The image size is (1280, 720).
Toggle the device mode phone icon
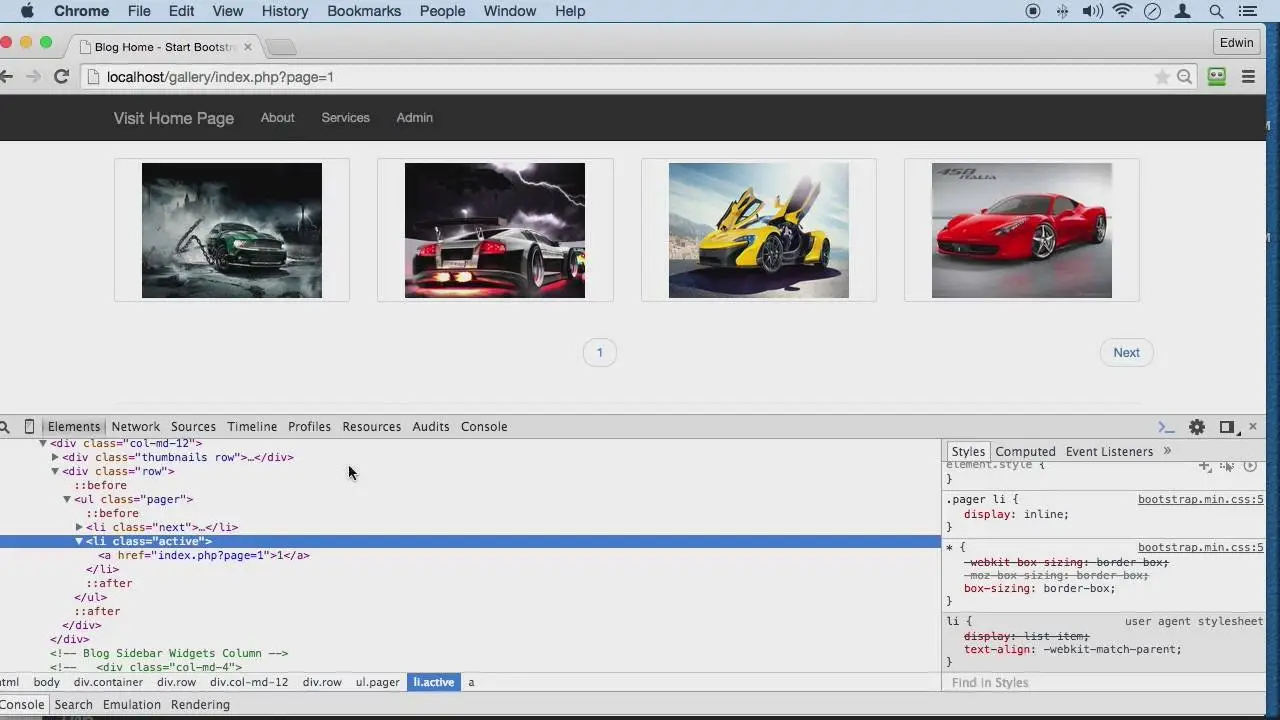point(29,427)
